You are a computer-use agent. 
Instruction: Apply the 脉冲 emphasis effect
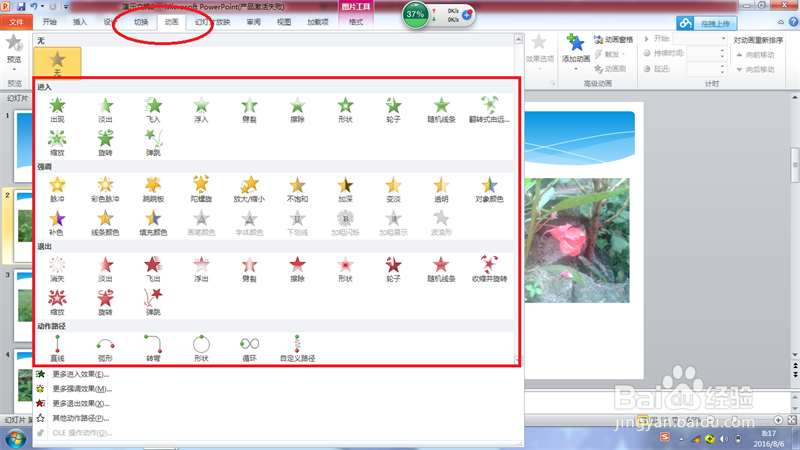pos(57,189)
